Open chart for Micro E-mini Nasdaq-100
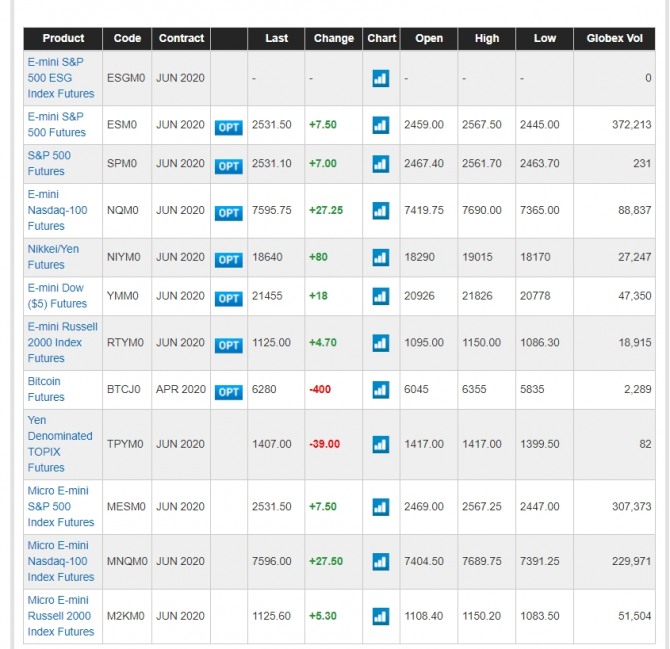Viewport: 670px width, 649px height. (380, 561)
